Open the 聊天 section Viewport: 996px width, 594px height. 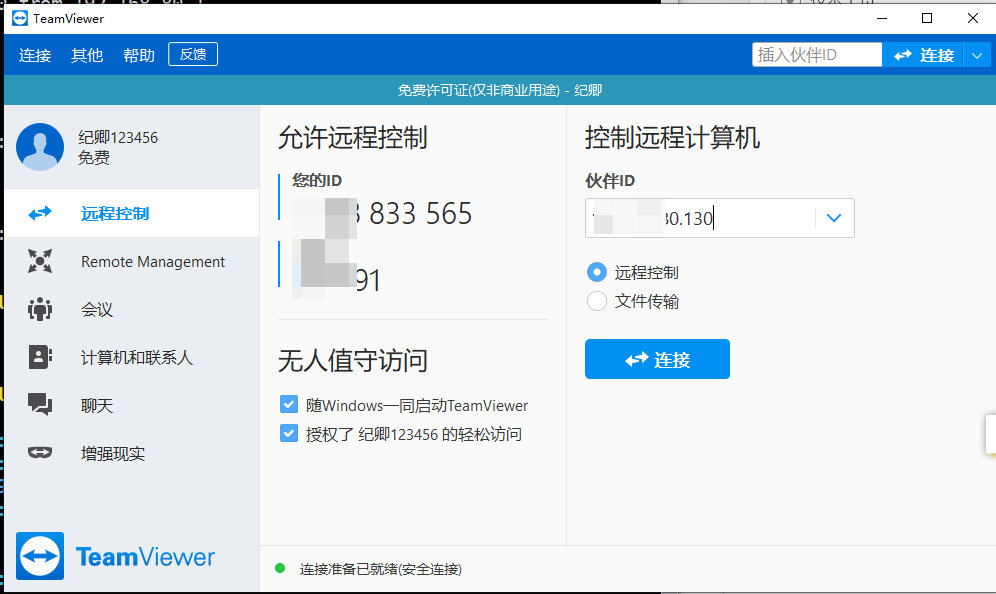tap(131, 405)
